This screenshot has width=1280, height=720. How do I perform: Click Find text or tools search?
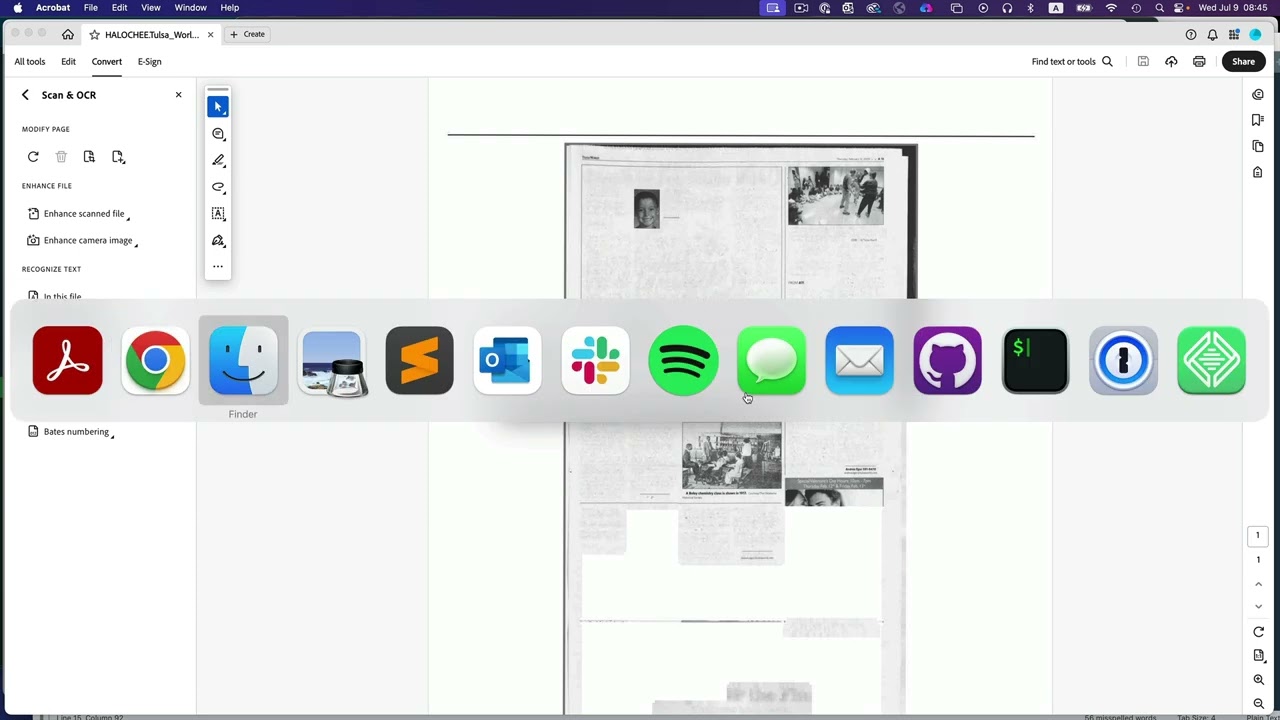click(1072, 62)
